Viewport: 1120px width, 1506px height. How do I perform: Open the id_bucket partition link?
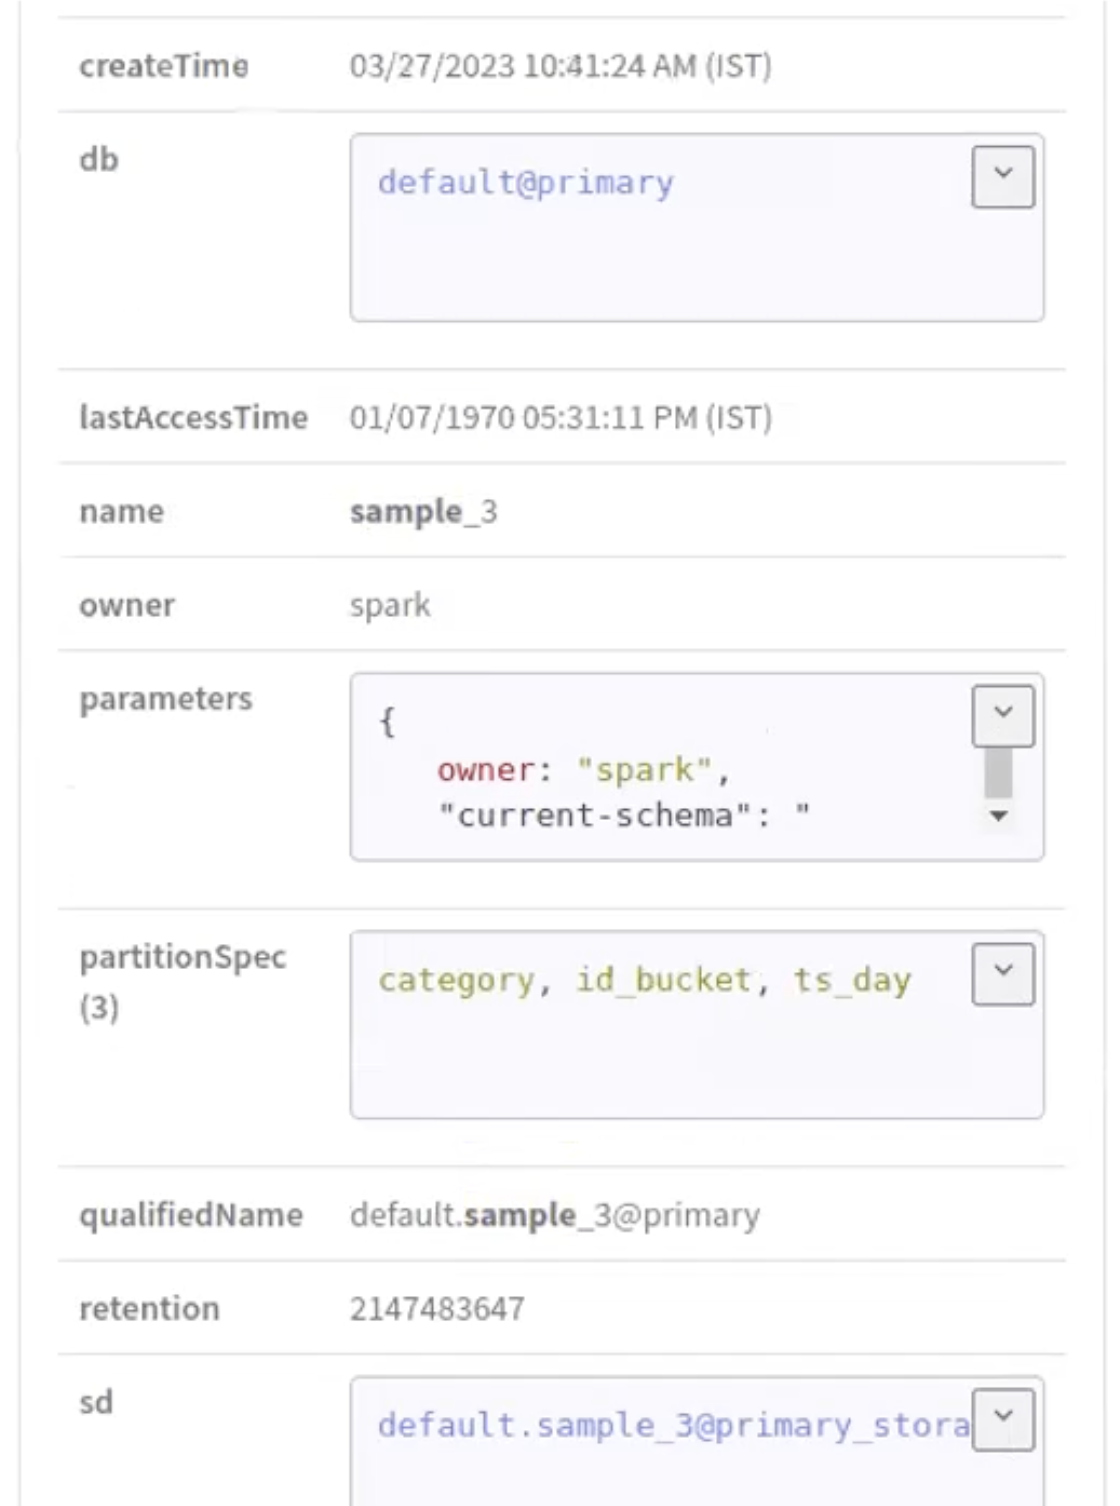click(662, 980)
